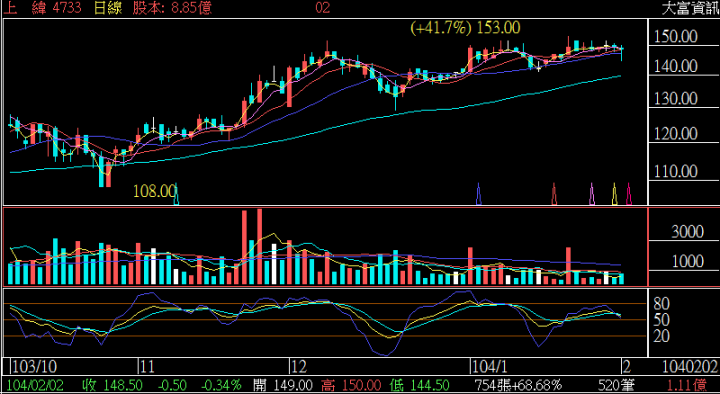Click the yellow triangle marker on price chart
The width and height of the screenshot is (720, 394).
[x=614, y=194]
